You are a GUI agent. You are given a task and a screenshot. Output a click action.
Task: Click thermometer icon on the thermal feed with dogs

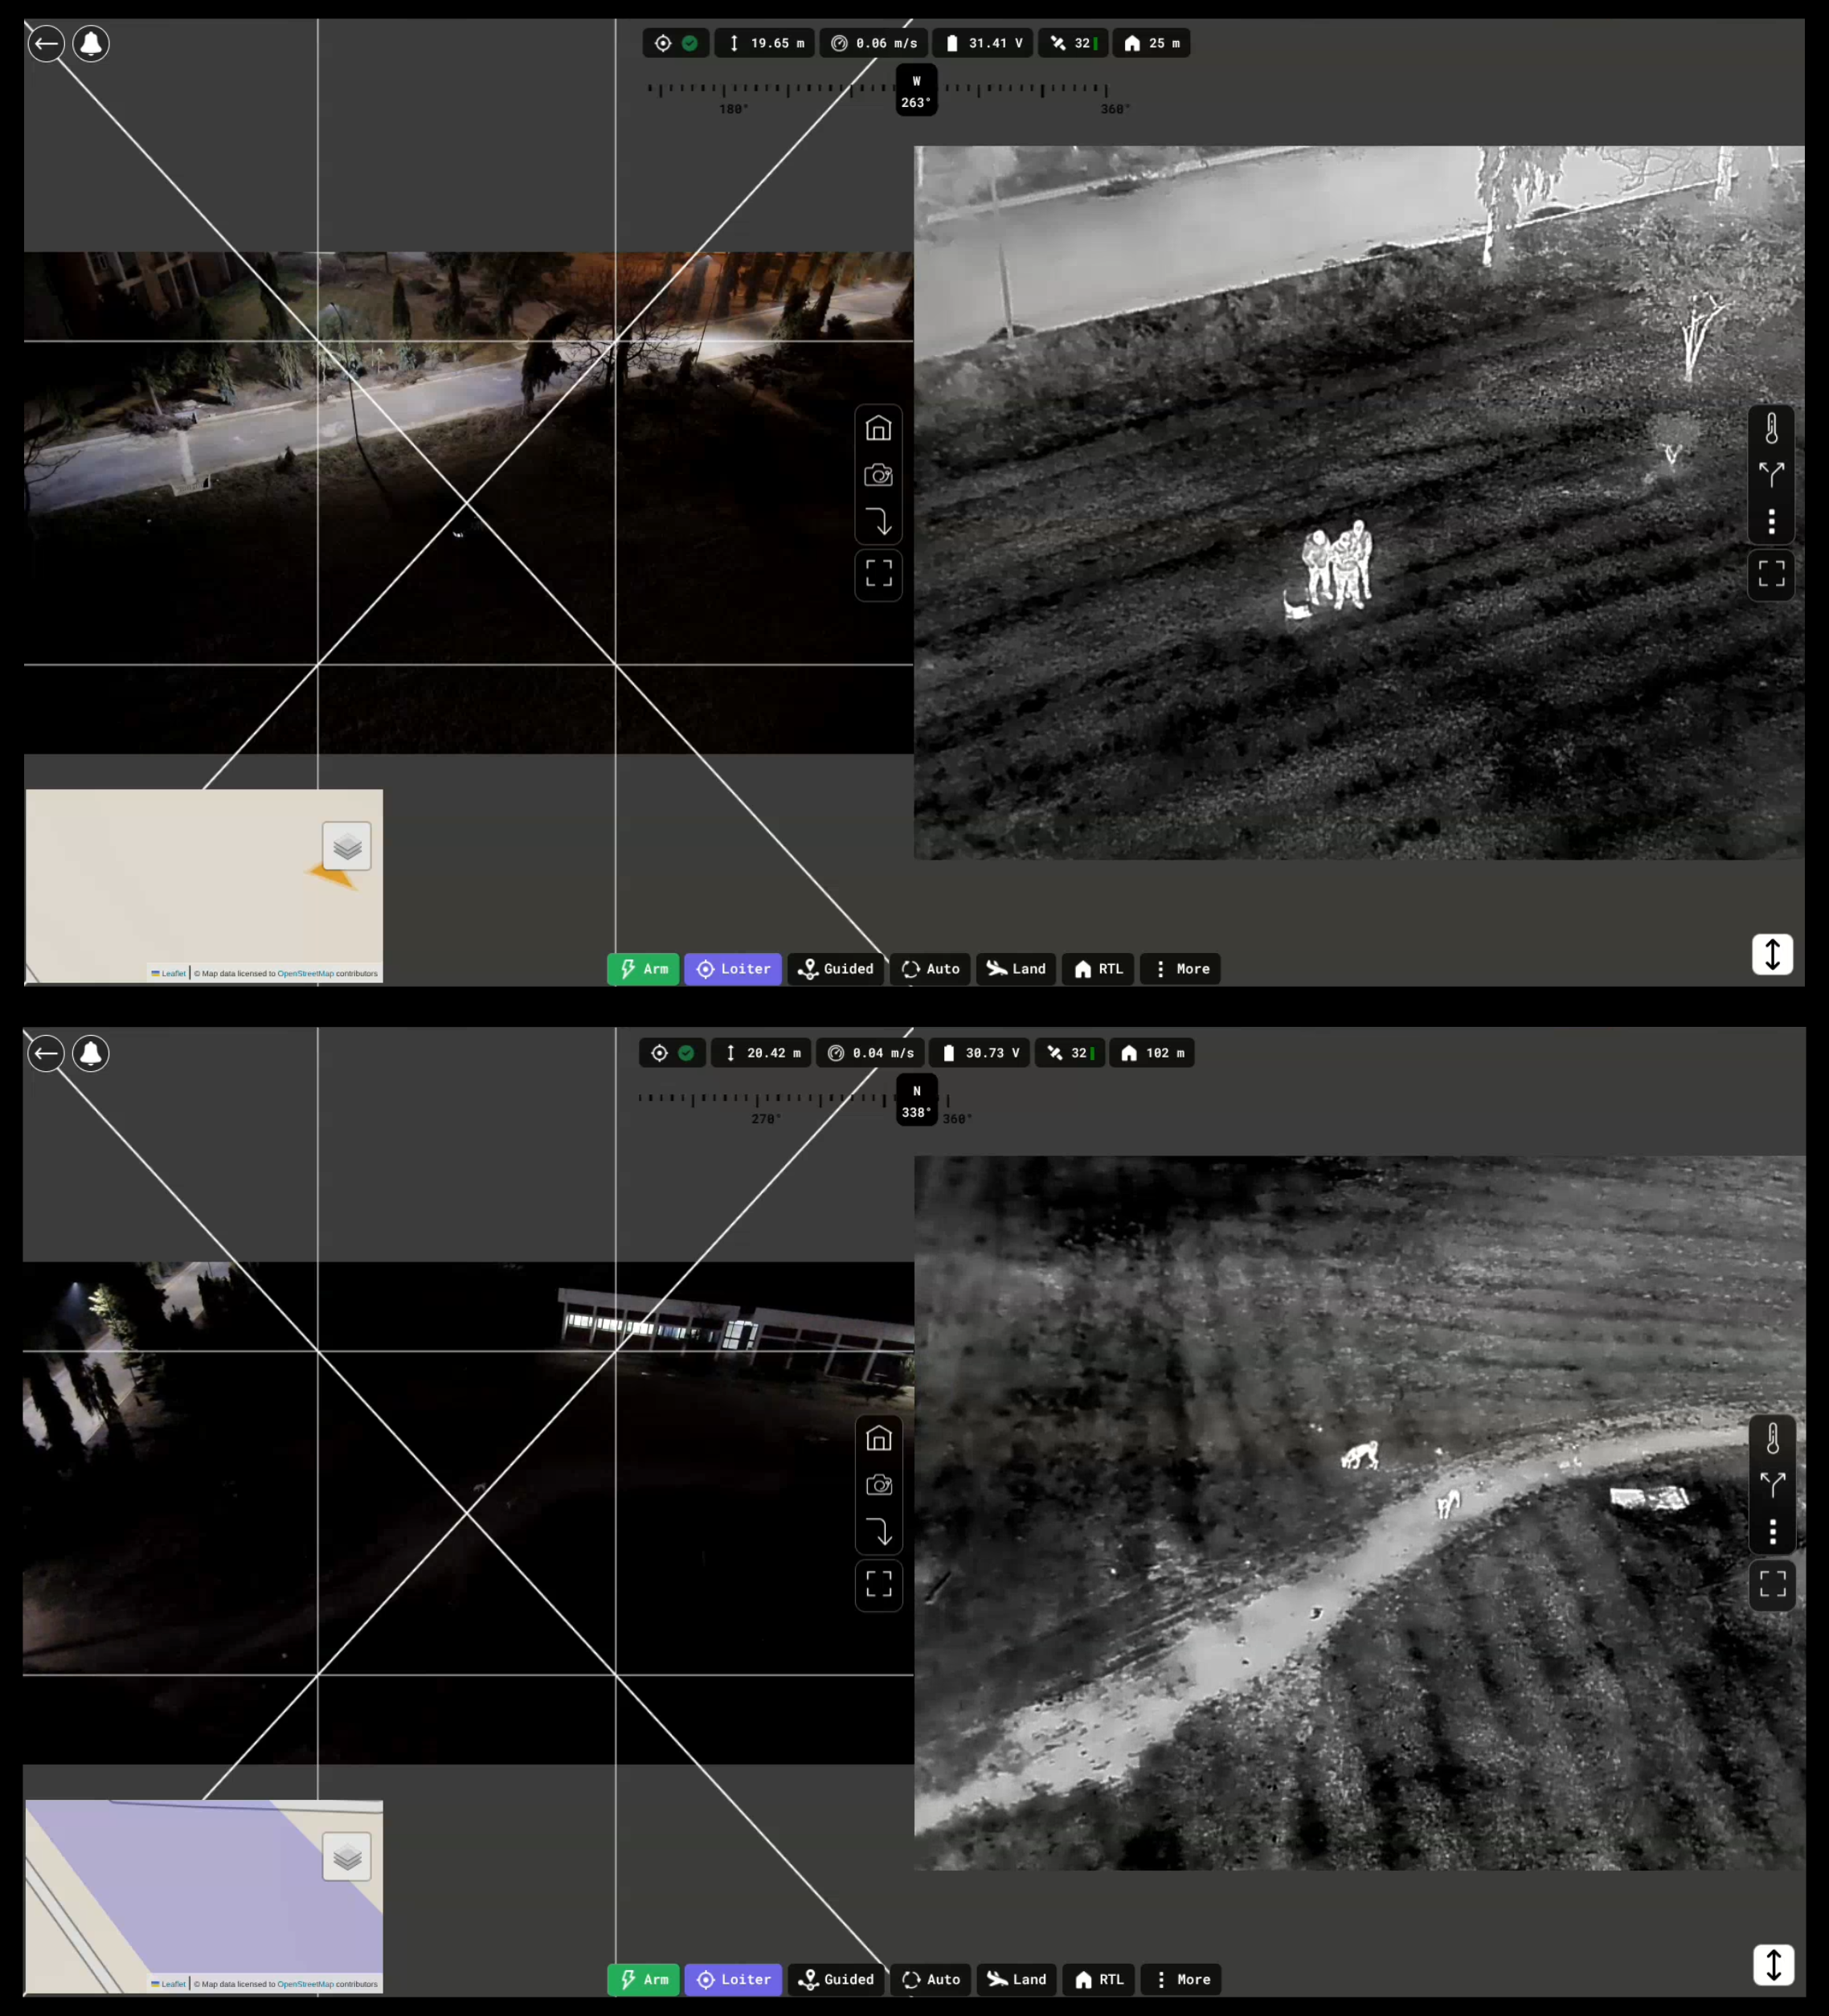[x=1772, y=1438]
